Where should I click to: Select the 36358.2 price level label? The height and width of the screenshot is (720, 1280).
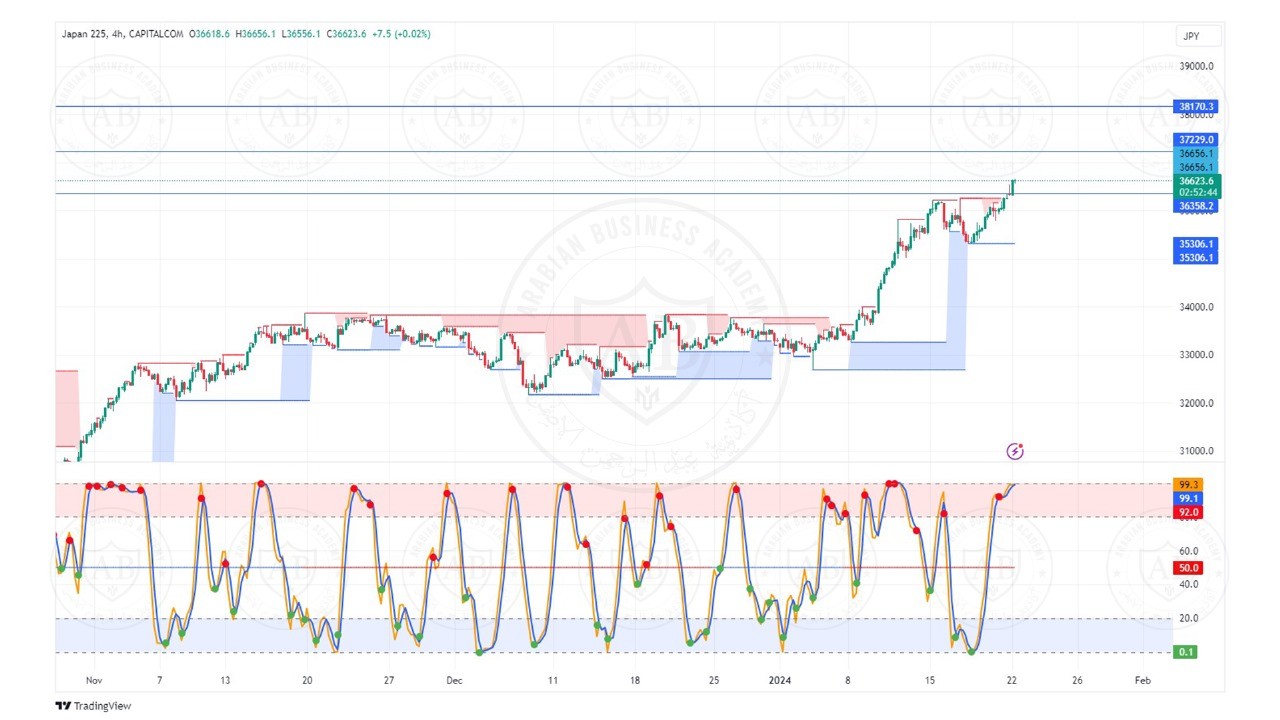(1196, 206)
